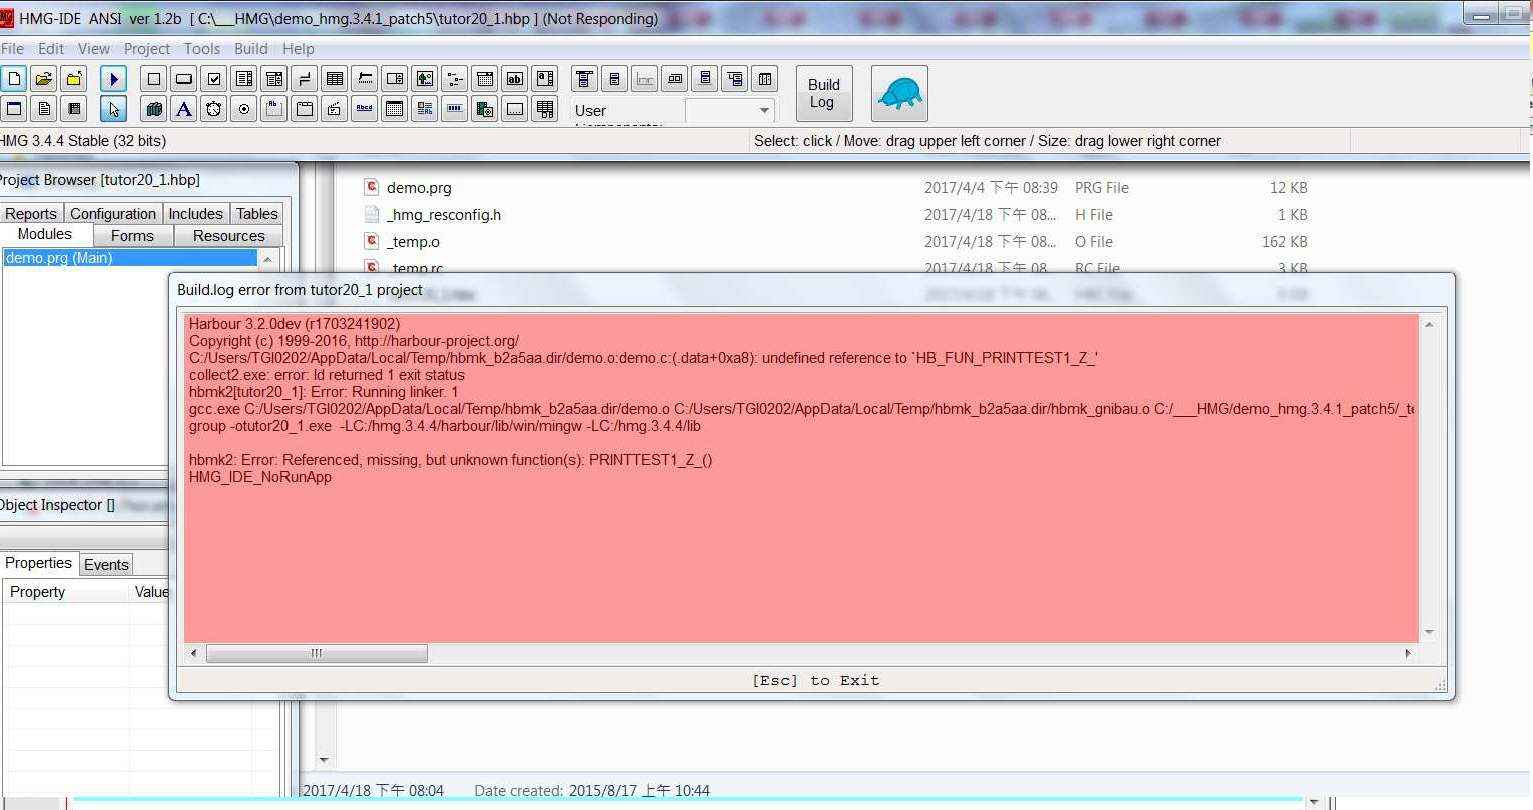This screenshot has width=1533, height=810.
Task: Click the Open project folder icon
Action: tap(44, 79)
